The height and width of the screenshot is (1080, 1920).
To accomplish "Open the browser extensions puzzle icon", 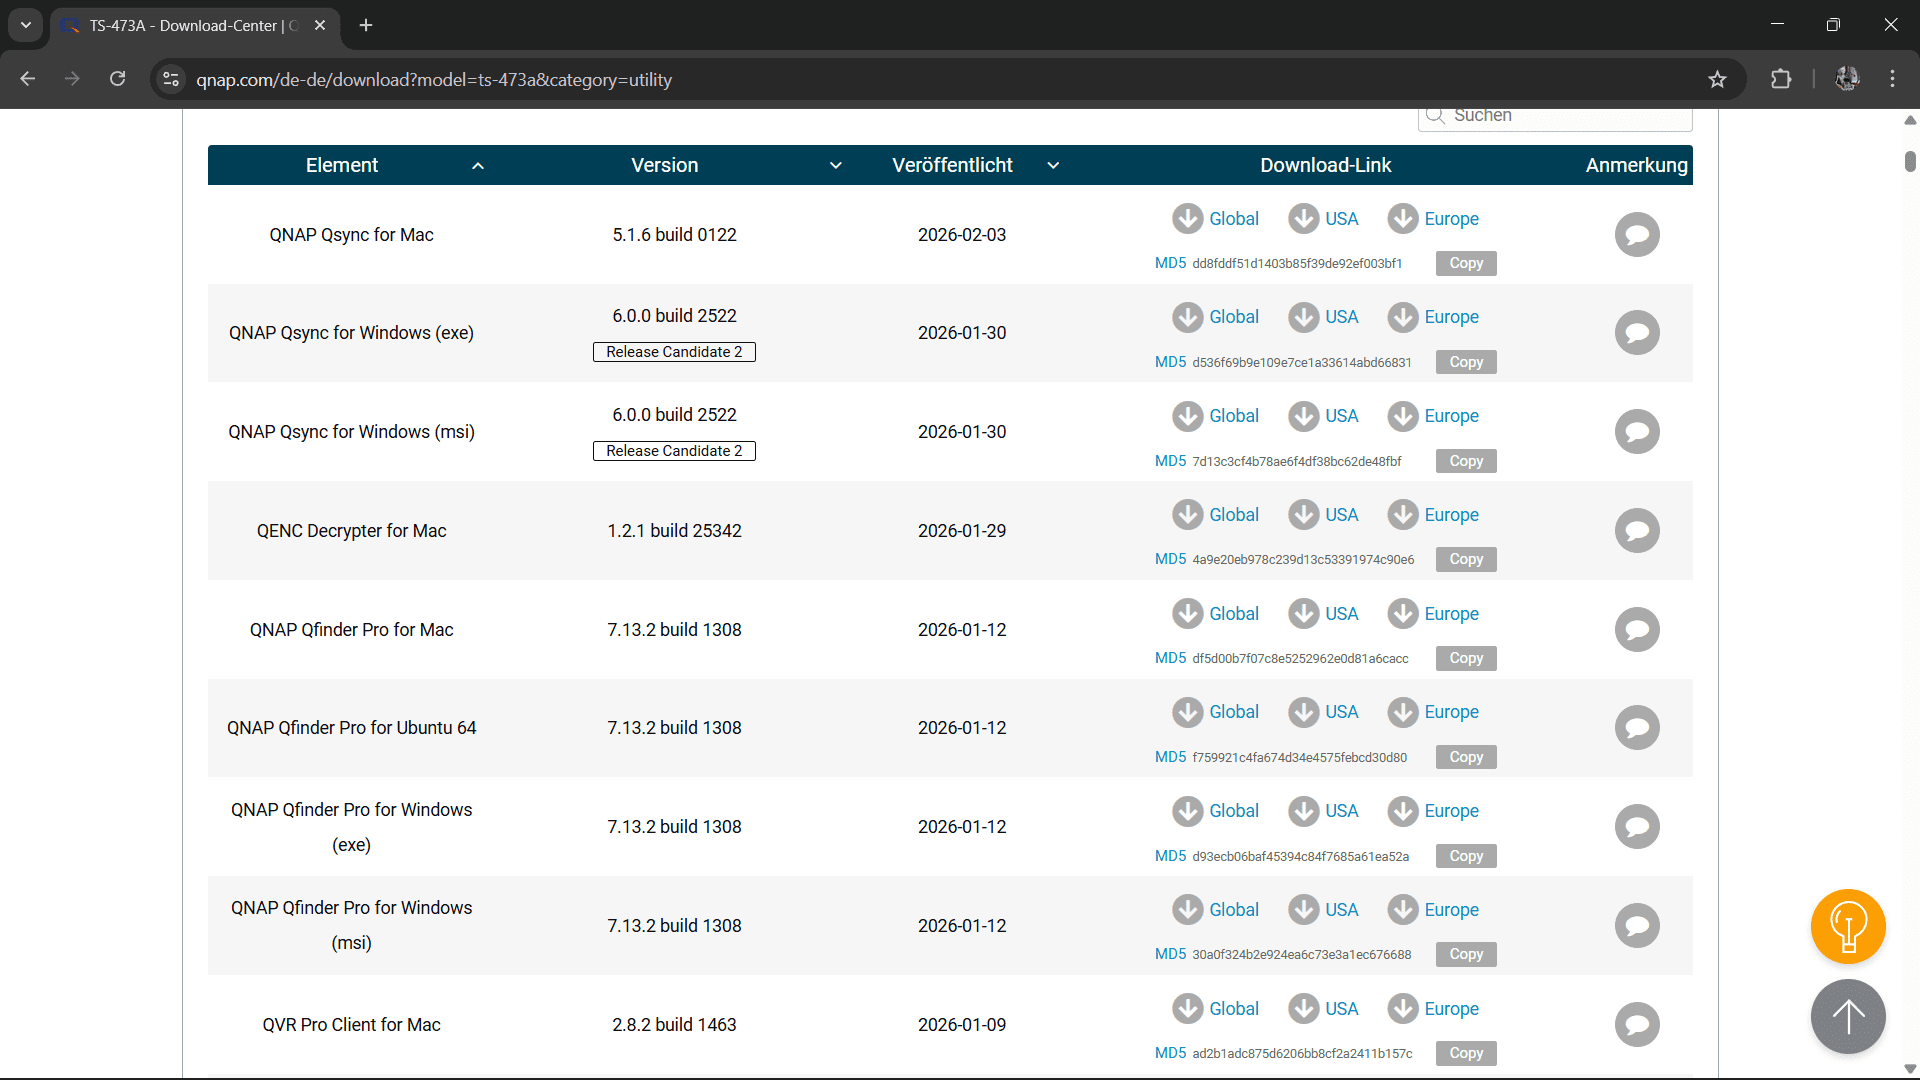I will 1781,79.
